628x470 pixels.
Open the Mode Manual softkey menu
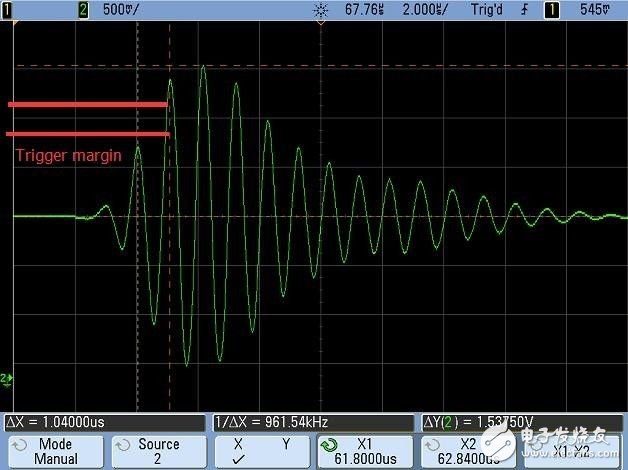(x=55, y=452)
